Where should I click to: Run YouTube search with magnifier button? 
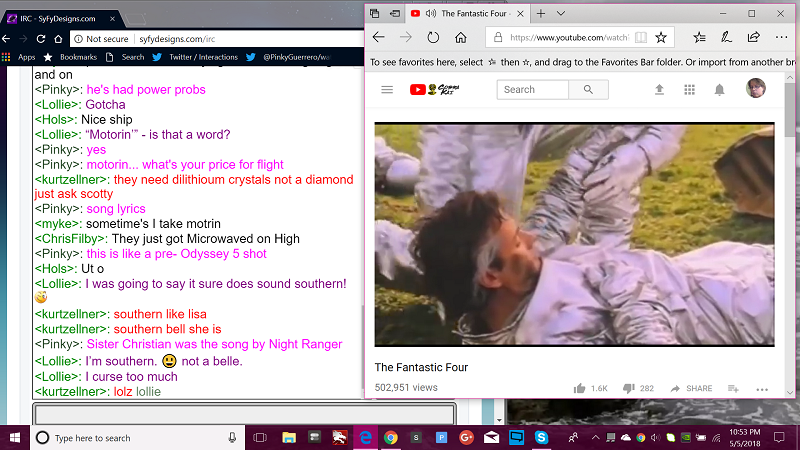click(x=588, y=90)
